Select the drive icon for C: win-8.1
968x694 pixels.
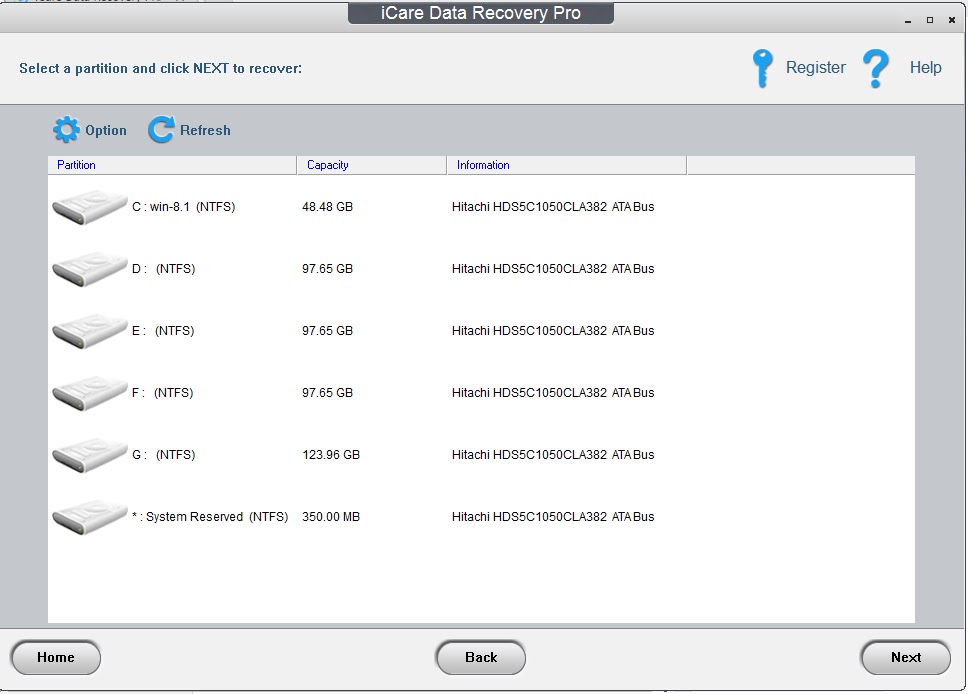point(90,207)
